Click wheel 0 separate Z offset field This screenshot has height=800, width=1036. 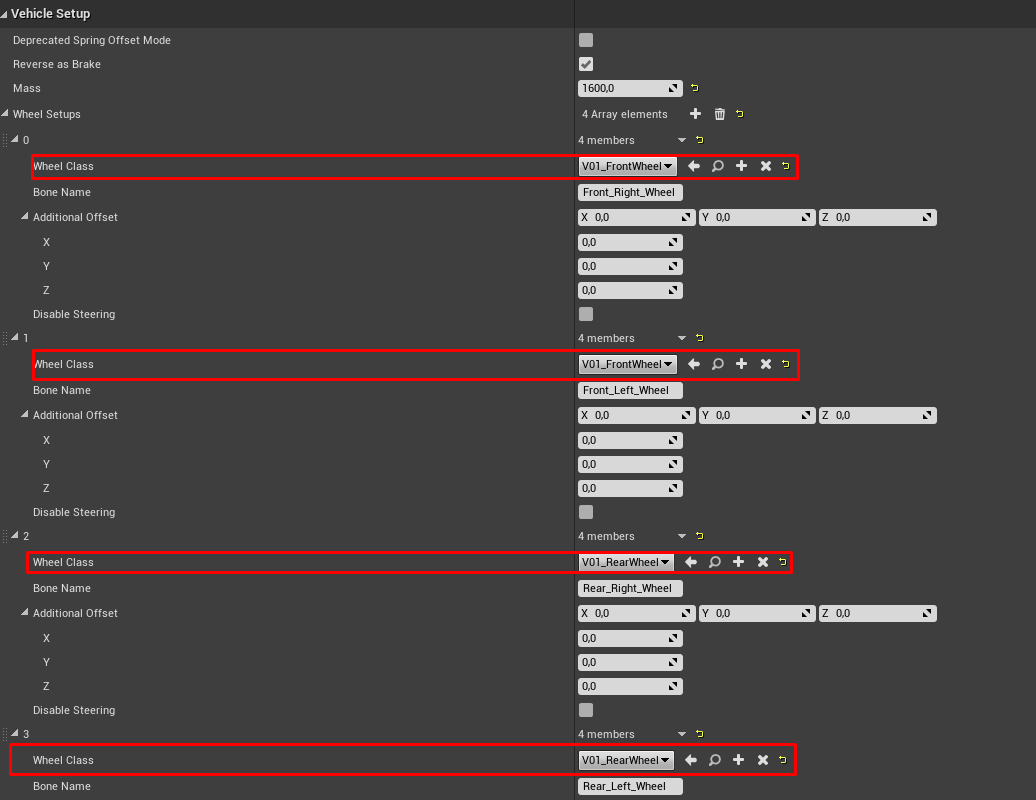(x=630, y=290)
